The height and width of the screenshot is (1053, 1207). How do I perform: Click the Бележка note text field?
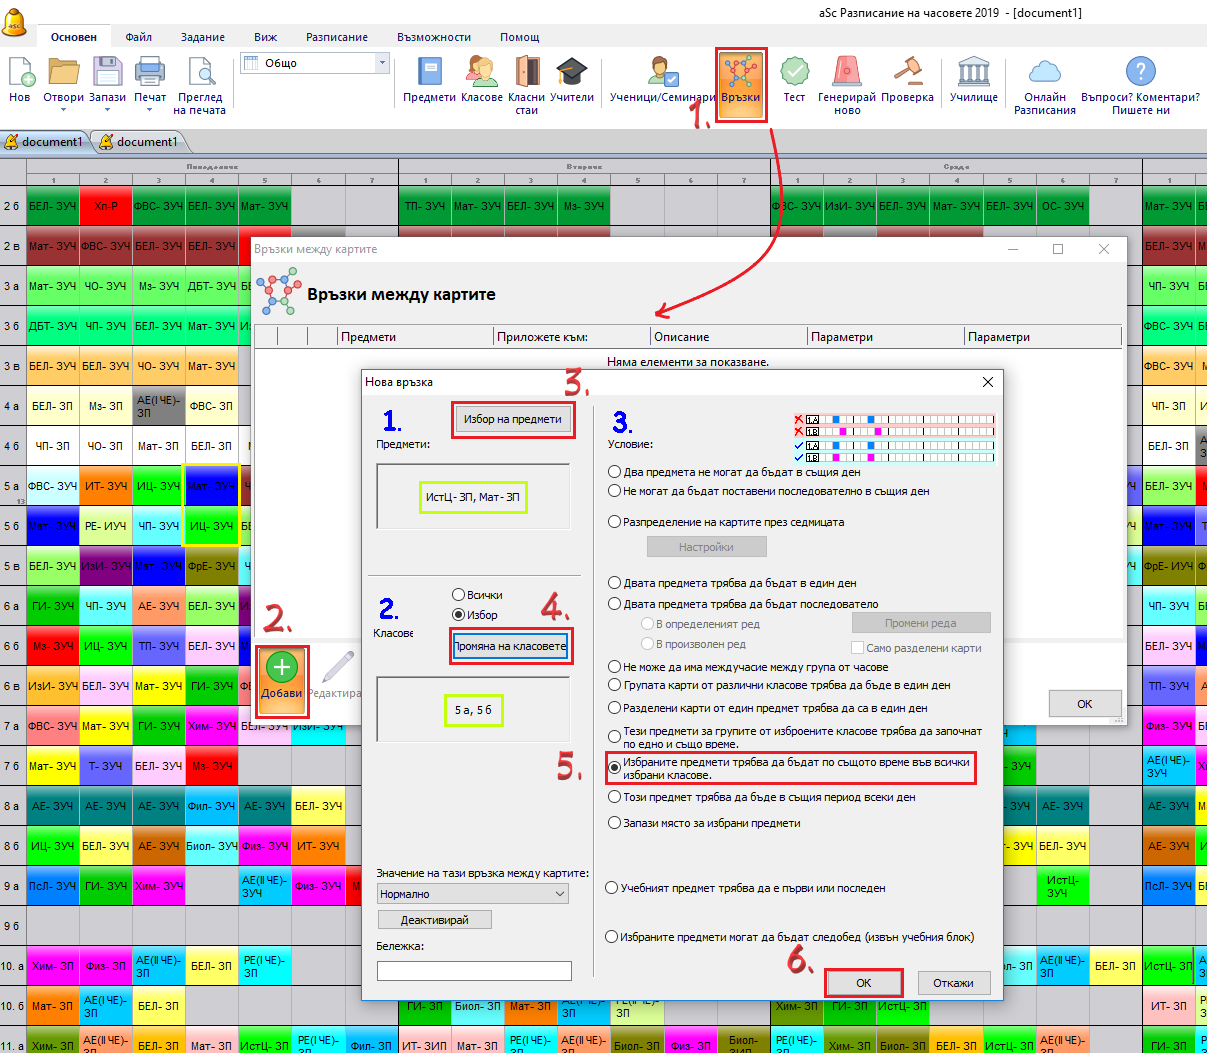tap(474, 971)
